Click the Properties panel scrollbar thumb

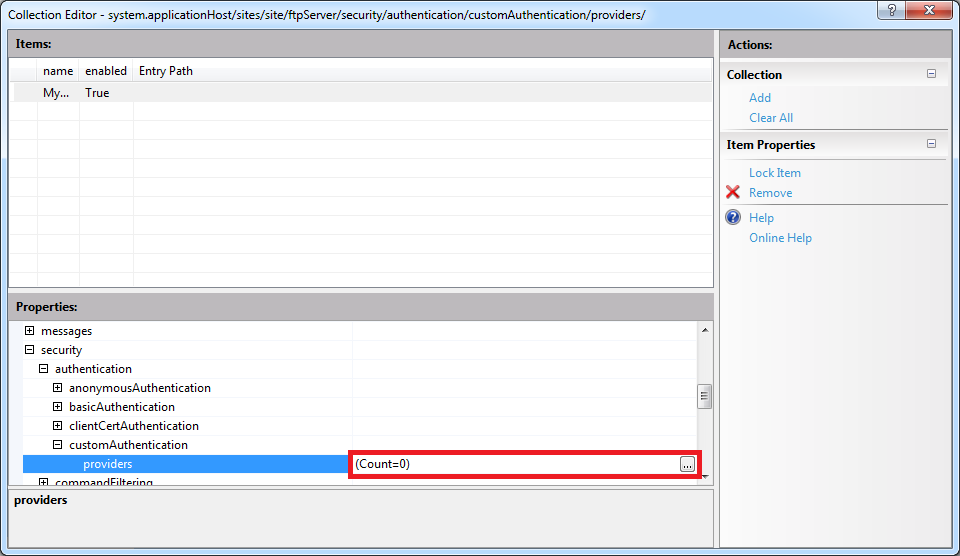(704, 396)
